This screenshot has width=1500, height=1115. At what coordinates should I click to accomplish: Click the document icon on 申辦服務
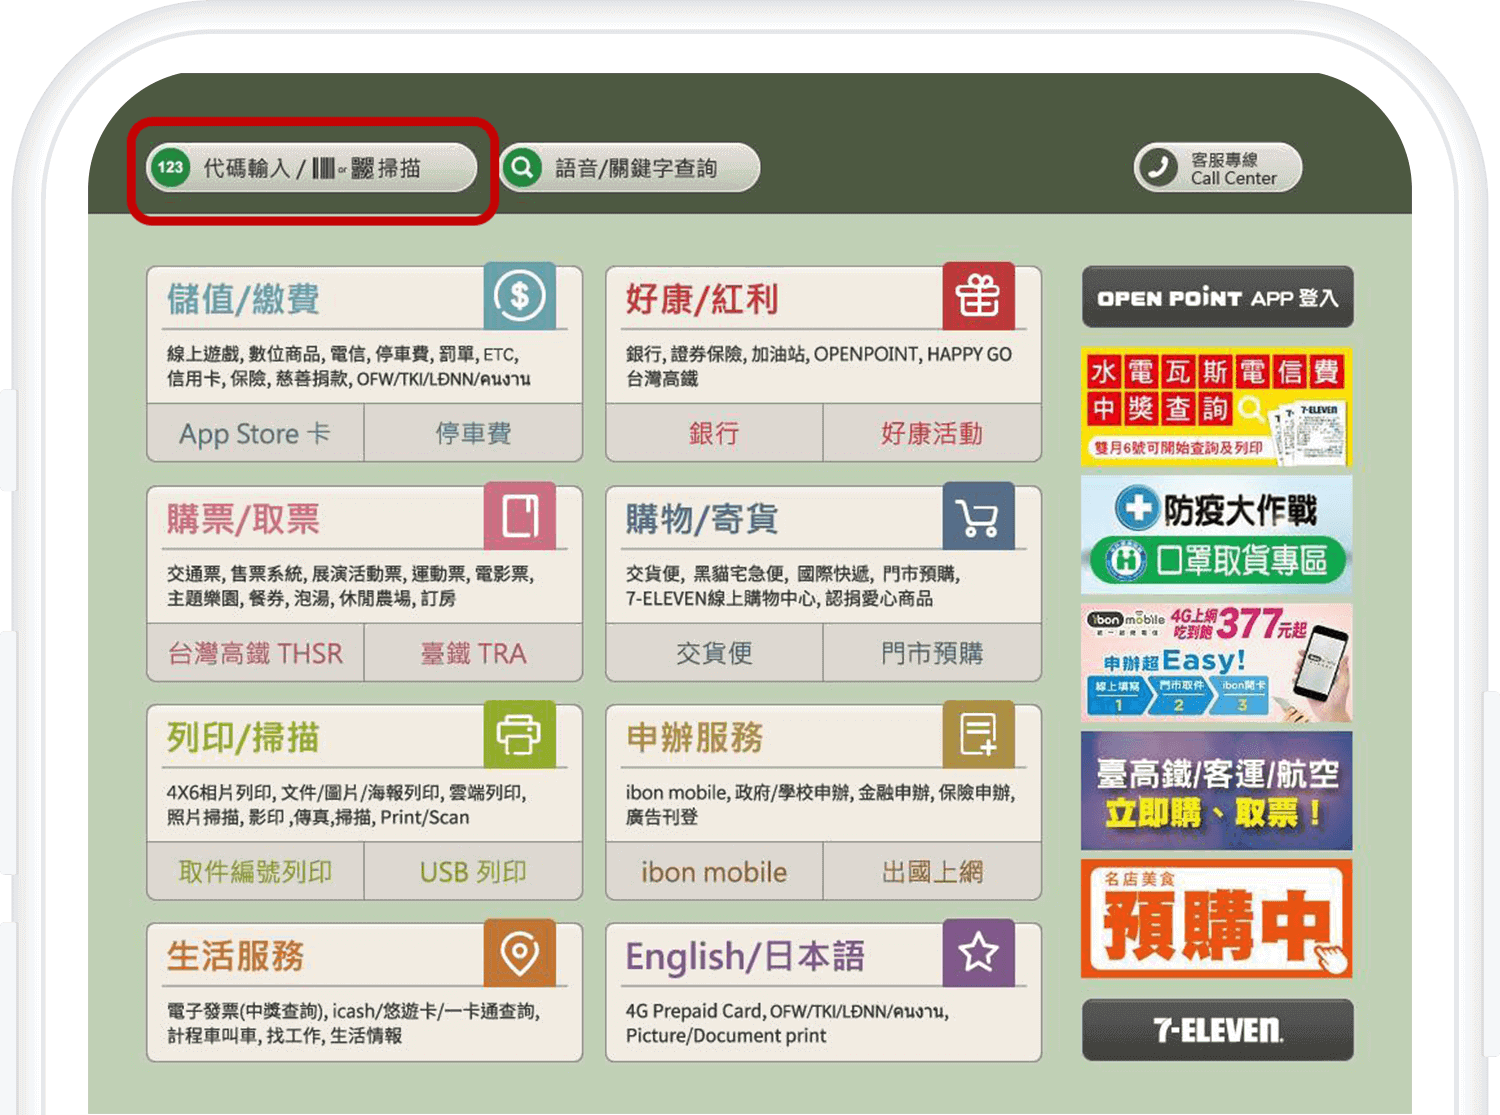(978, 735)
